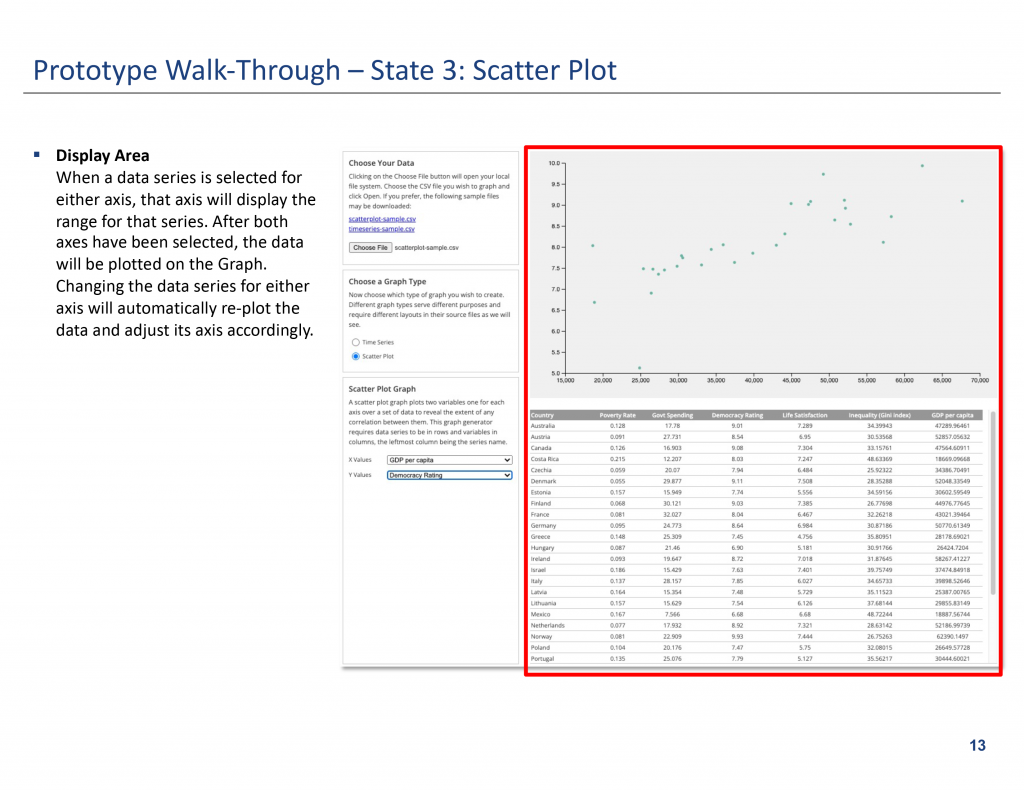This screenshot has height=791, width=1024.
Task: Click the Inequality (Gini Index) column header
Action: tap(879, 415)
